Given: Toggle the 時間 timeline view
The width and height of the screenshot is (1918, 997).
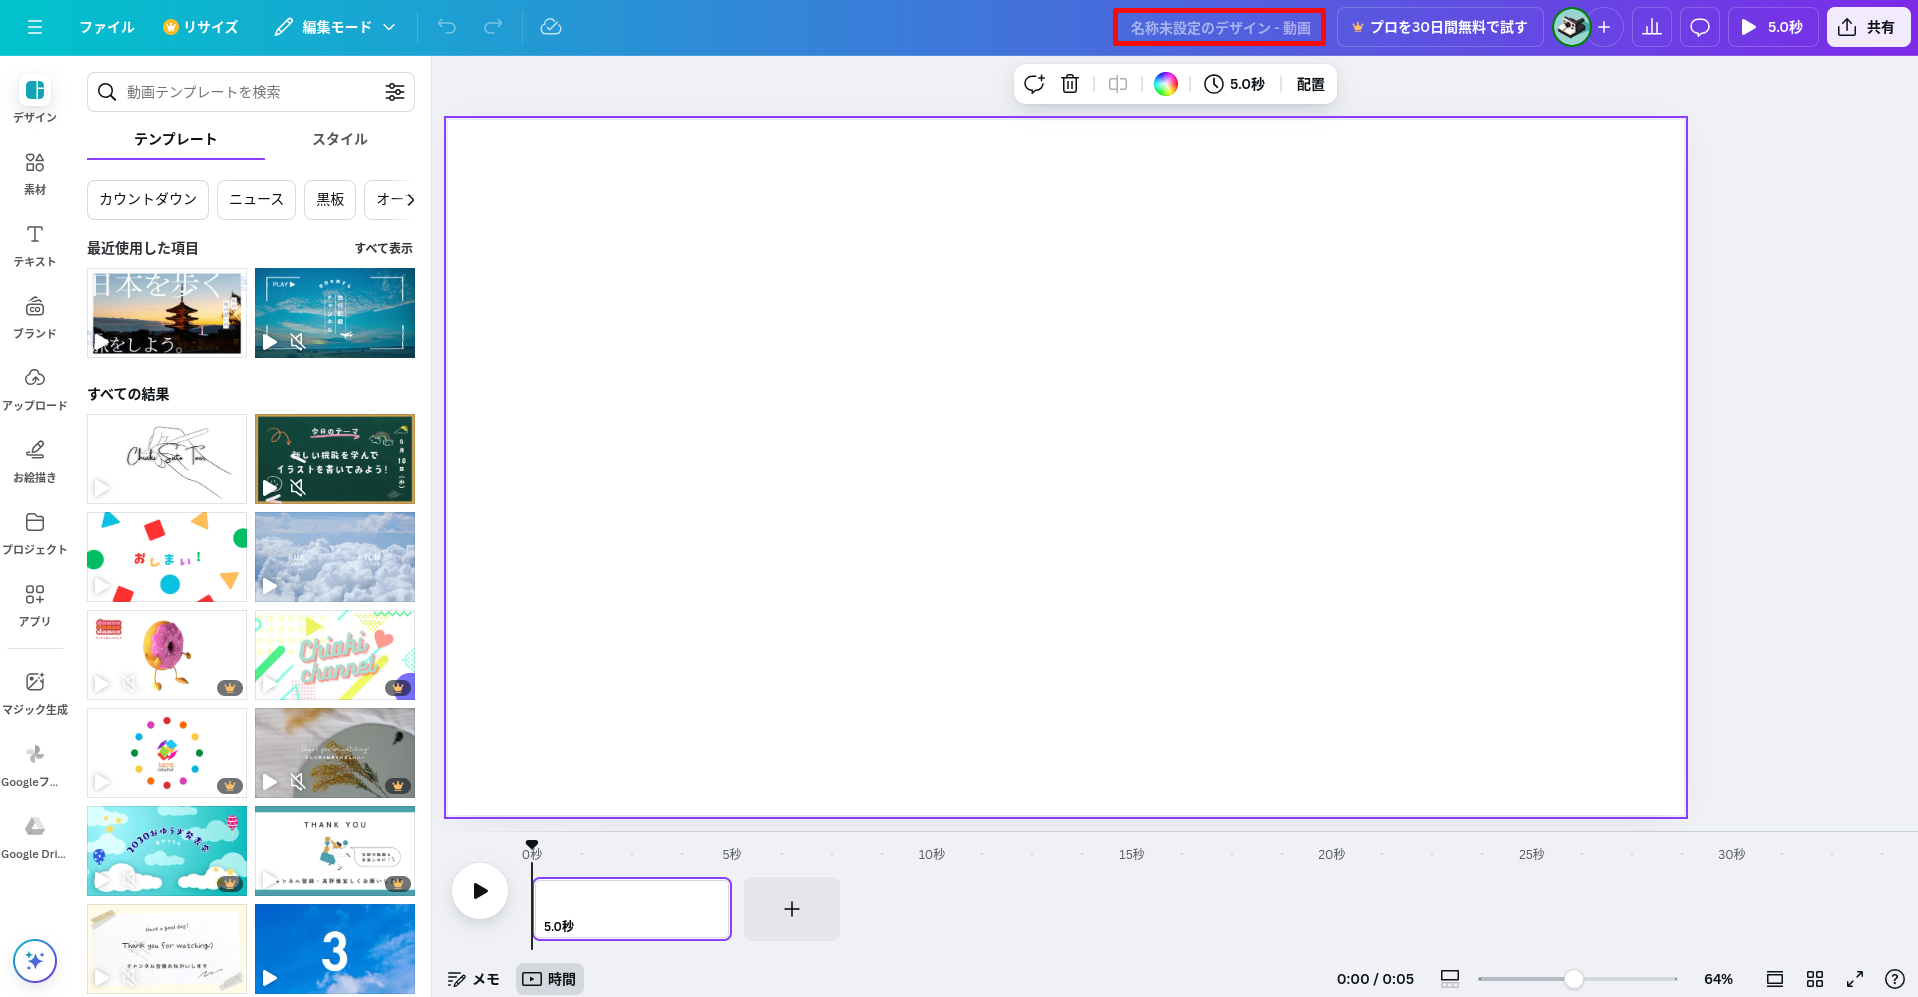Looking at the screenshot, I should [x=550, y=979].
